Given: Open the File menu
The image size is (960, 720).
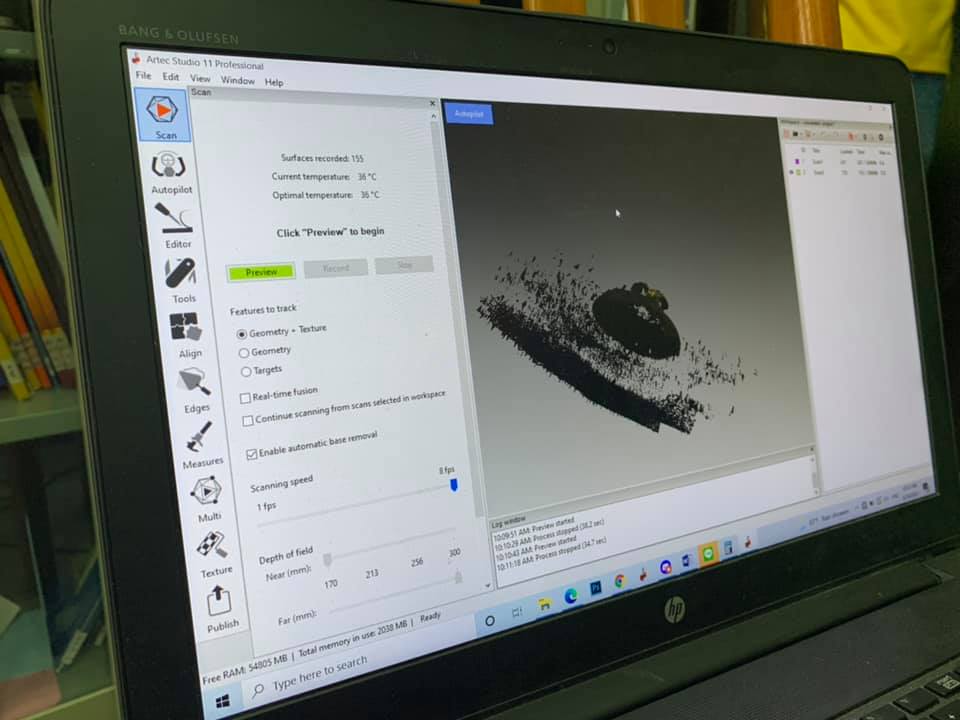Looking at the screenshot, I should point(143,75).
